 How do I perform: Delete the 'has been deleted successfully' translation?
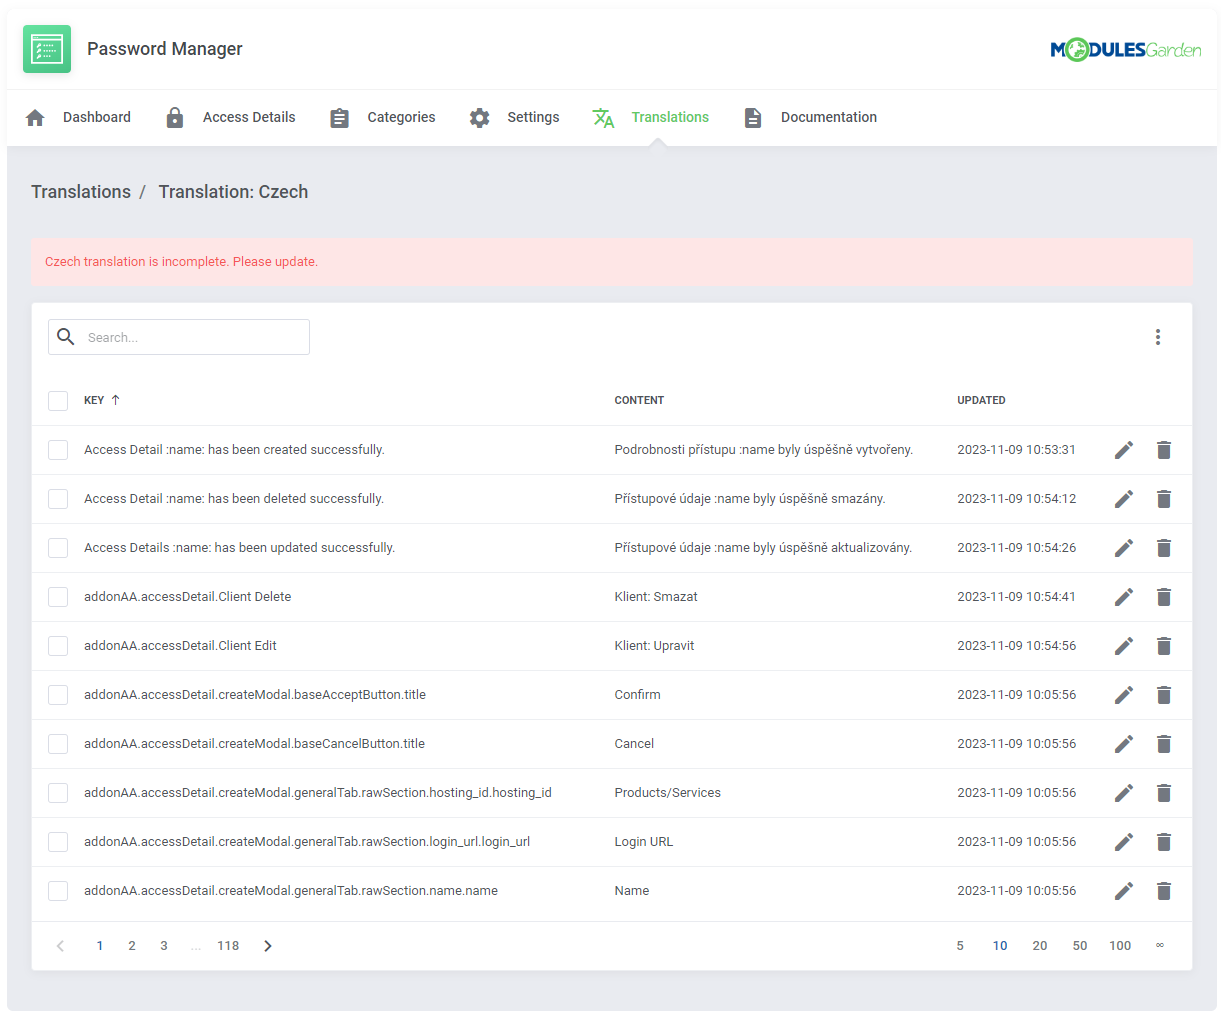pyautogui.click(x=1164, y=499)
